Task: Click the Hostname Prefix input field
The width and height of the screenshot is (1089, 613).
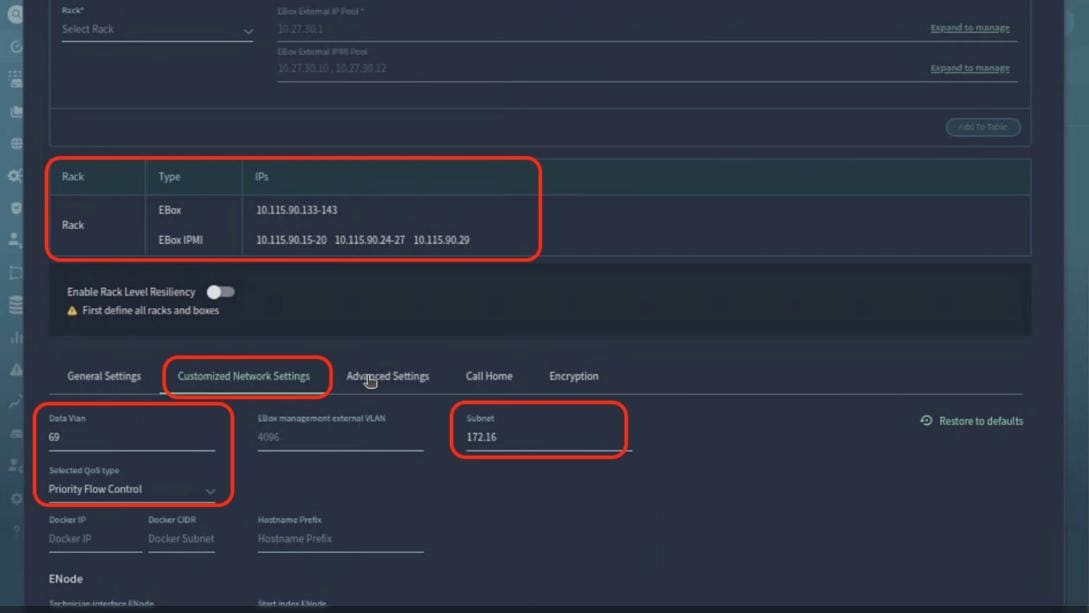Action: (340, 538)
